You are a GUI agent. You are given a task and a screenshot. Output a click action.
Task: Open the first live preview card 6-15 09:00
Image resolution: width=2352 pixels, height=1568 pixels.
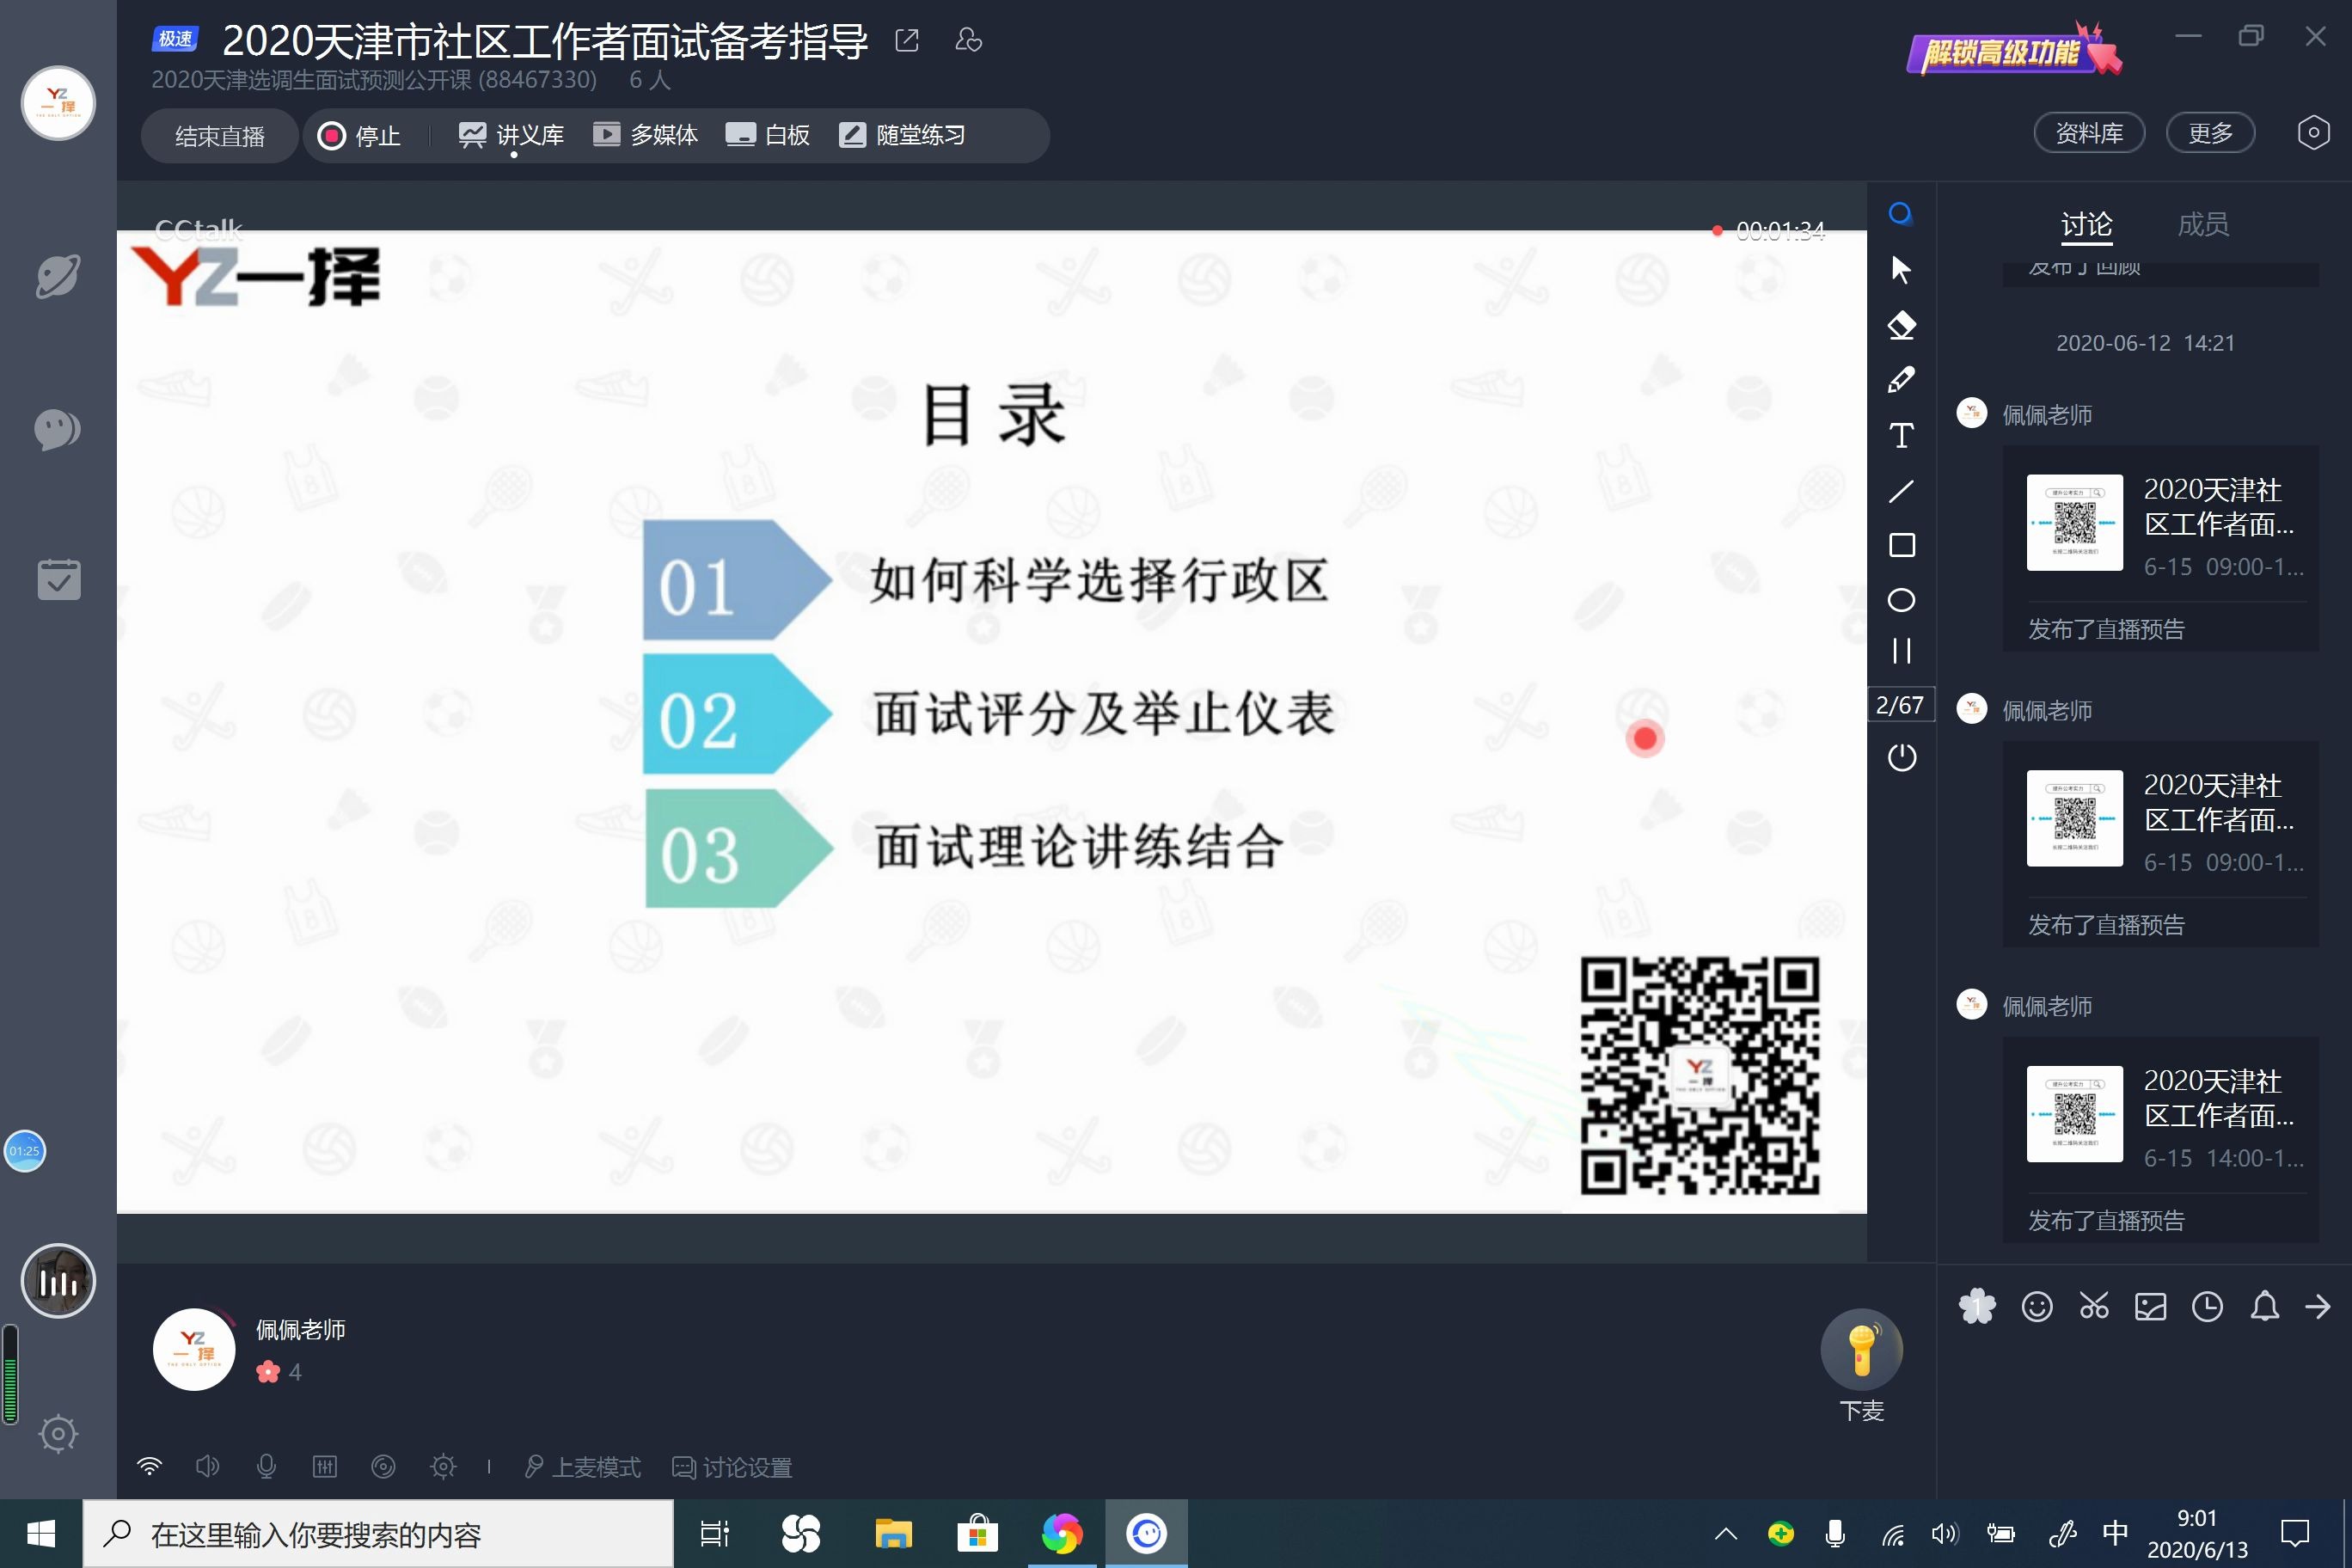(x=2160, y=548)
